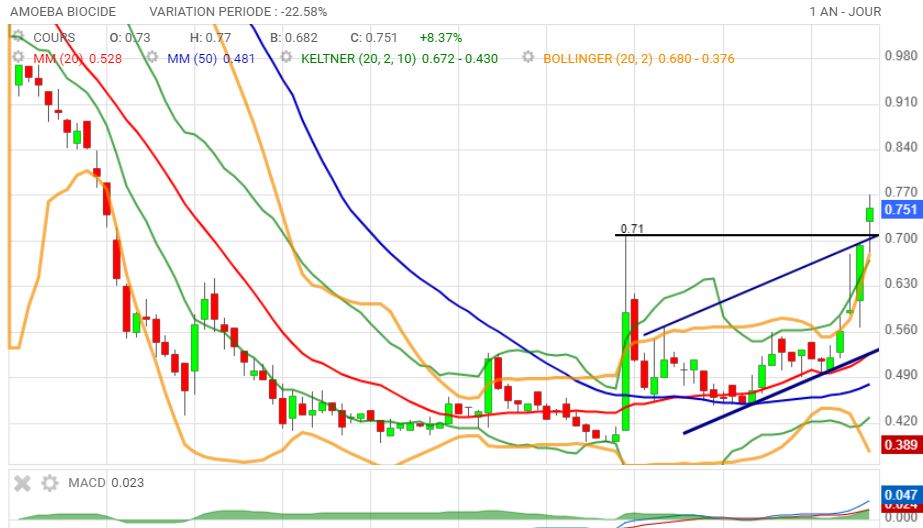This screenshot has width=923, height=528.
Task: Click the open value O: 0.73
Action: (x=130, y=38)
